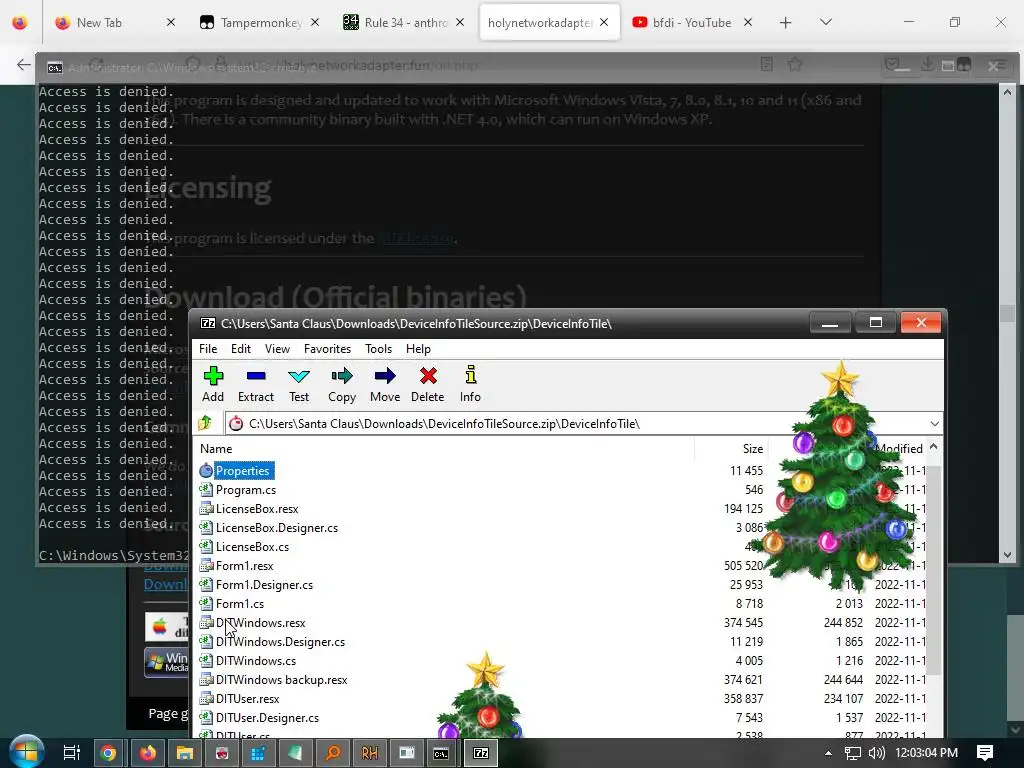This screenshot has height=768, width=1024.
Task: Click the Add button in 7-Zip toolbar
Action: click(x=213, y=384)
